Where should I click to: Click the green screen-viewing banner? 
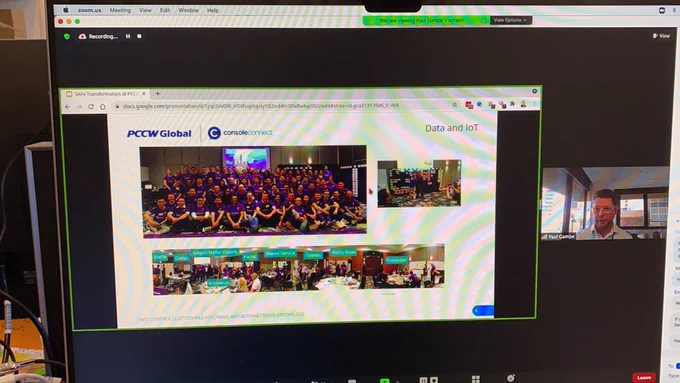(426, 20)
